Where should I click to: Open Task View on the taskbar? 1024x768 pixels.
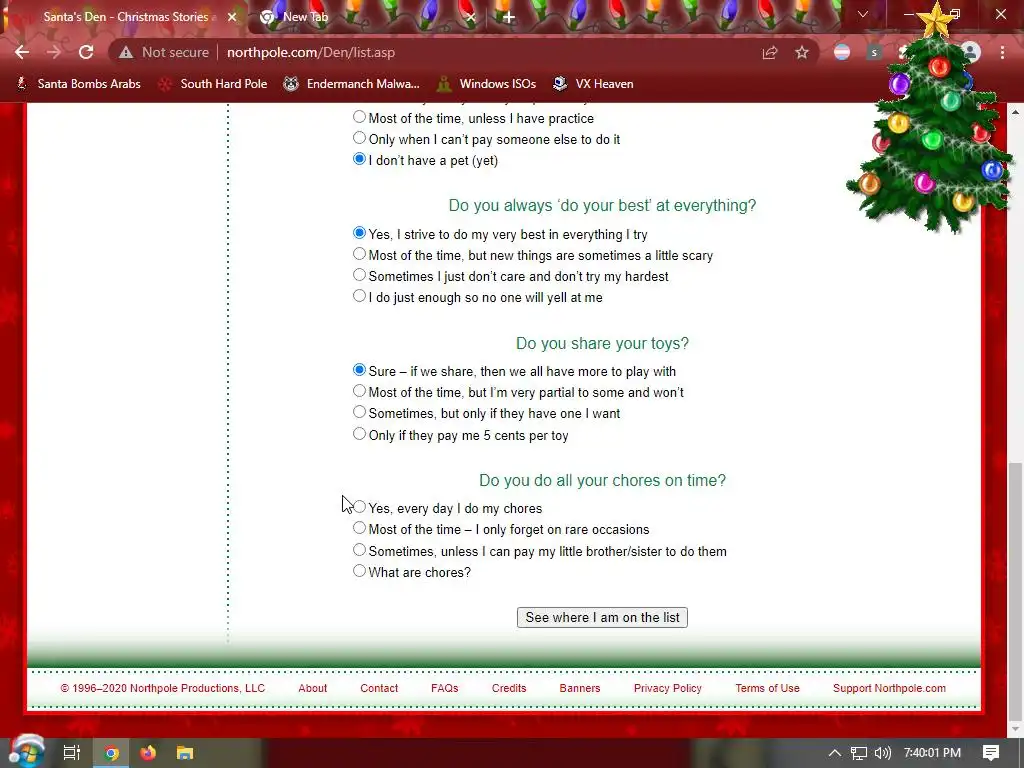point(72,753)
